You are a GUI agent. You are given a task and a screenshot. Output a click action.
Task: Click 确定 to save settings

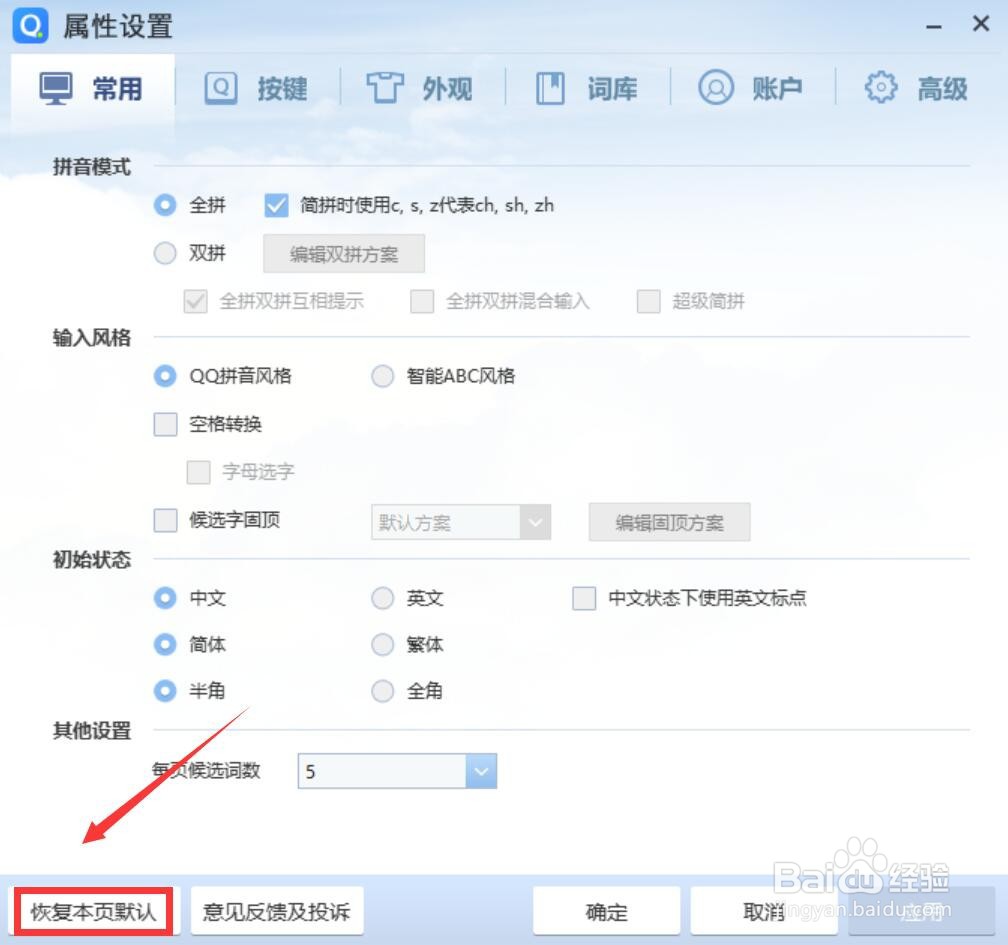coord(605,911)
